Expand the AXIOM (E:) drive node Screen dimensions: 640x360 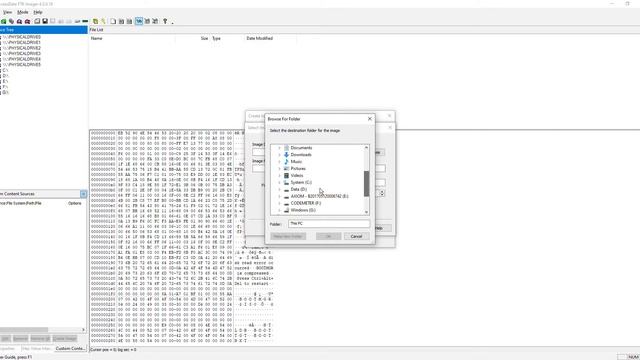pyautogui.click(x=280, y=196)
